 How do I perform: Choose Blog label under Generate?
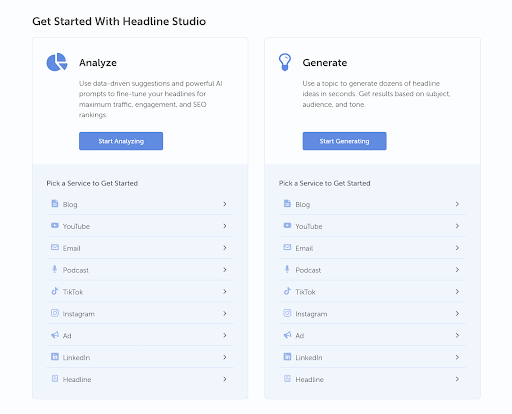[303, 205]
